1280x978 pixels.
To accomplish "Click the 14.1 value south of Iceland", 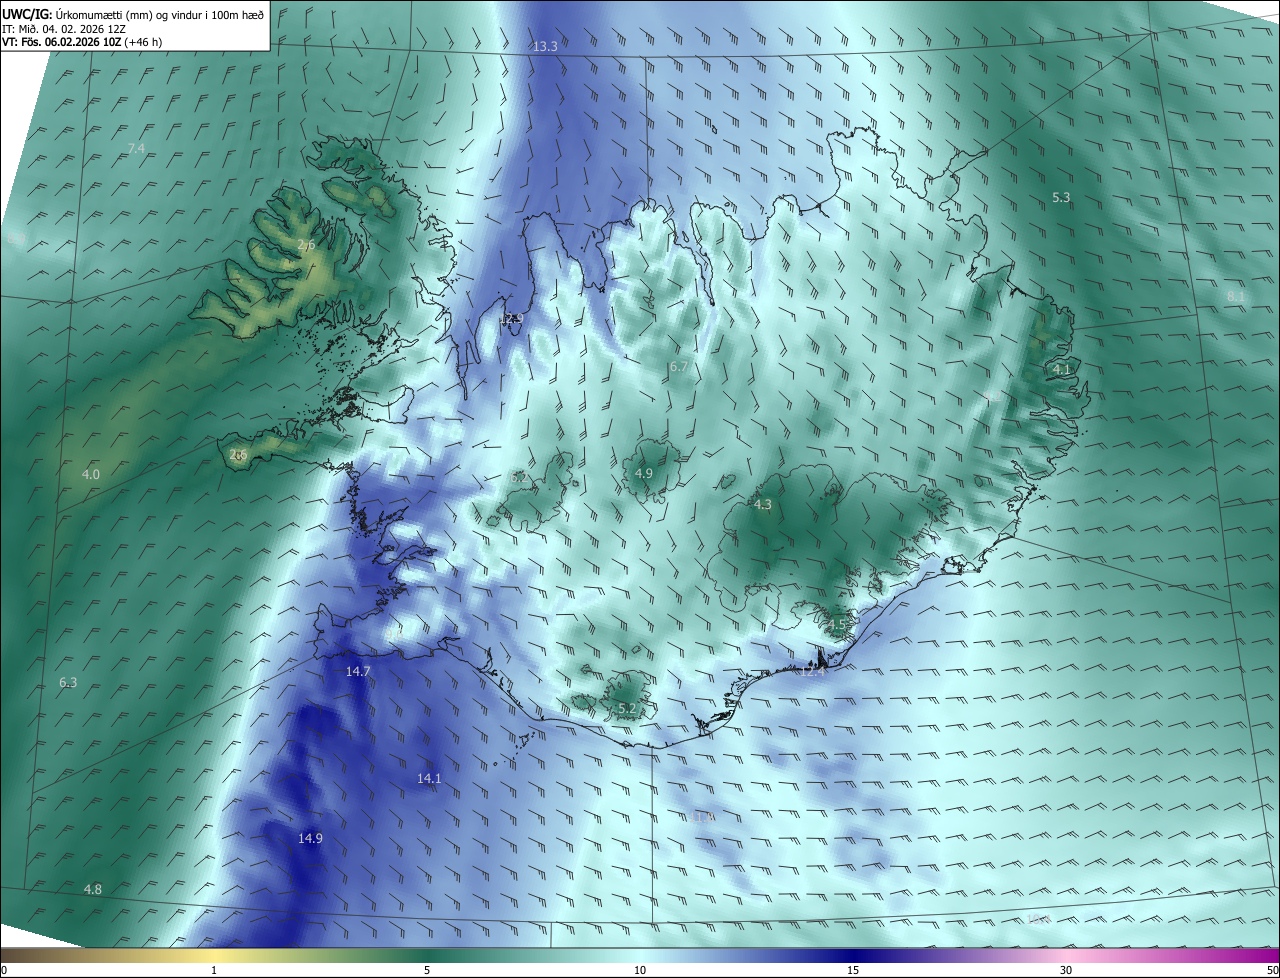I will [429, 778].
